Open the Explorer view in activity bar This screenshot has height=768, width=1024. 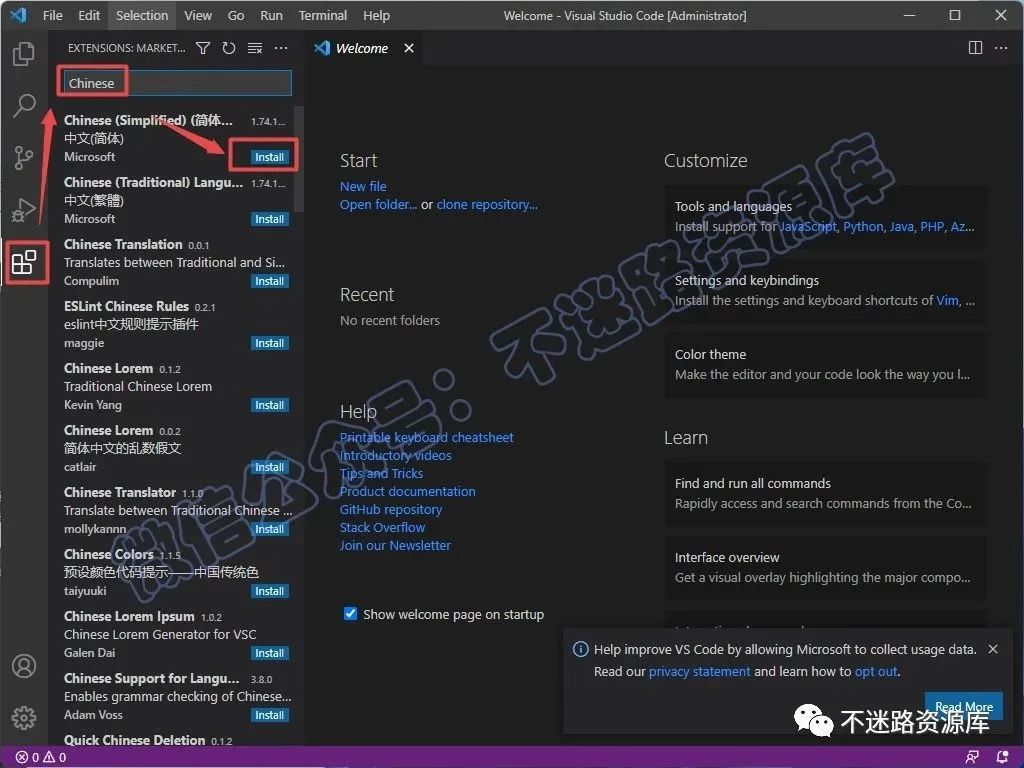[24, 54]
